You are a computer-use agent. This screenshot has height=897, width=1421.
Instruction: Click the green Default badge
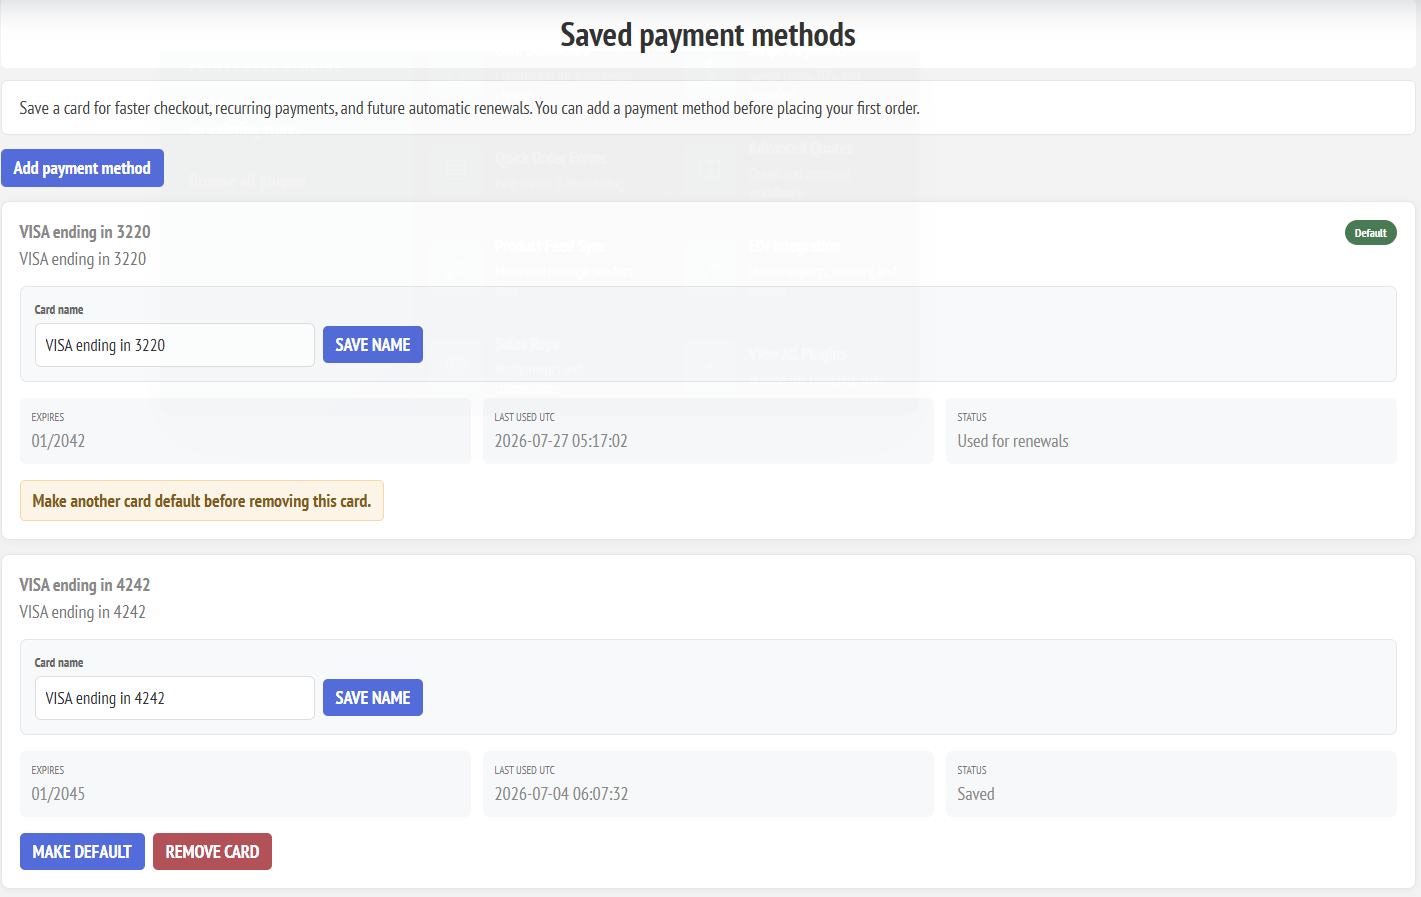tap(1370, 233)
